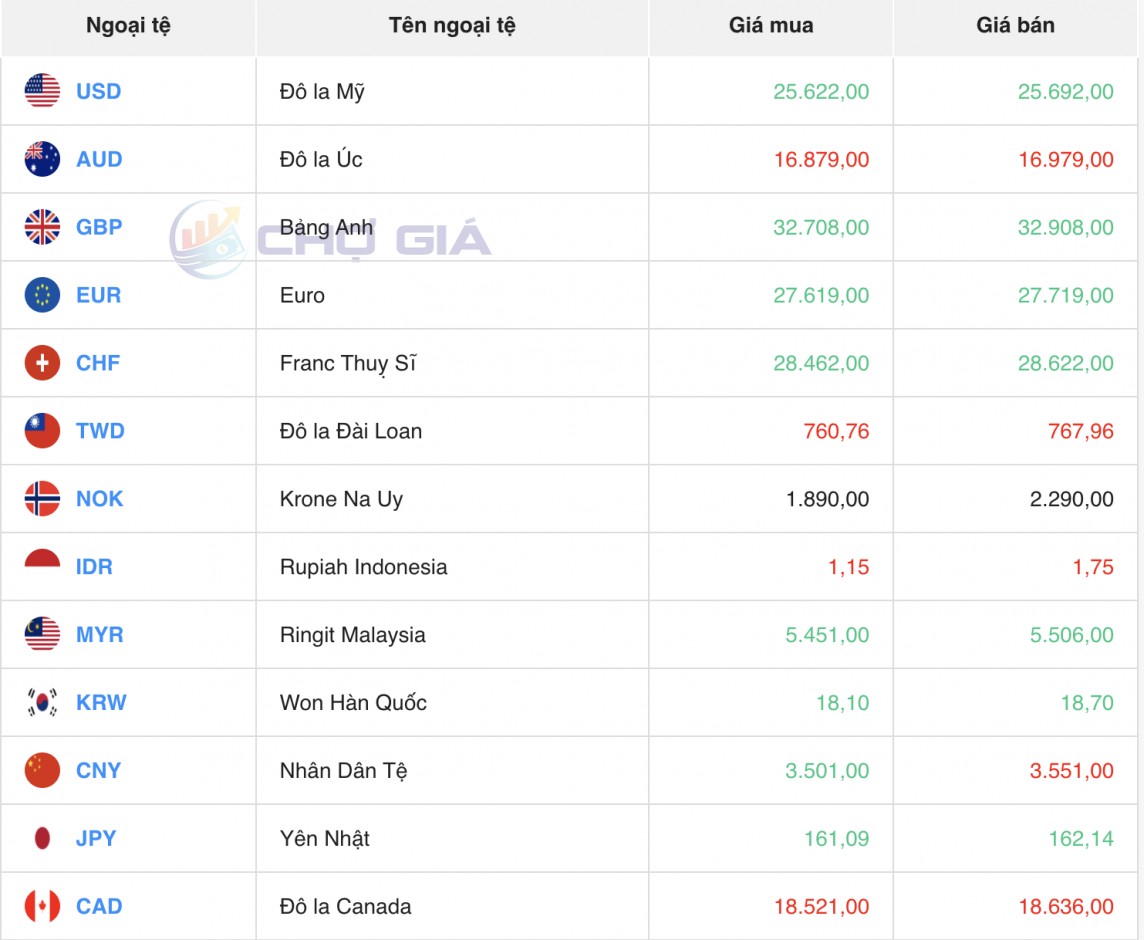
Task: Click the 'Ngoại tệ' column header
Action: tap(128, 26)
